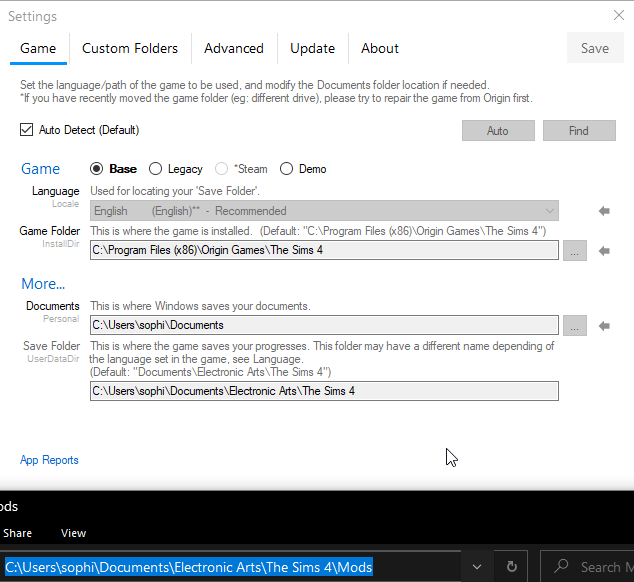Reset Game Folder path with arrow icon

click(x=604, y=251)
